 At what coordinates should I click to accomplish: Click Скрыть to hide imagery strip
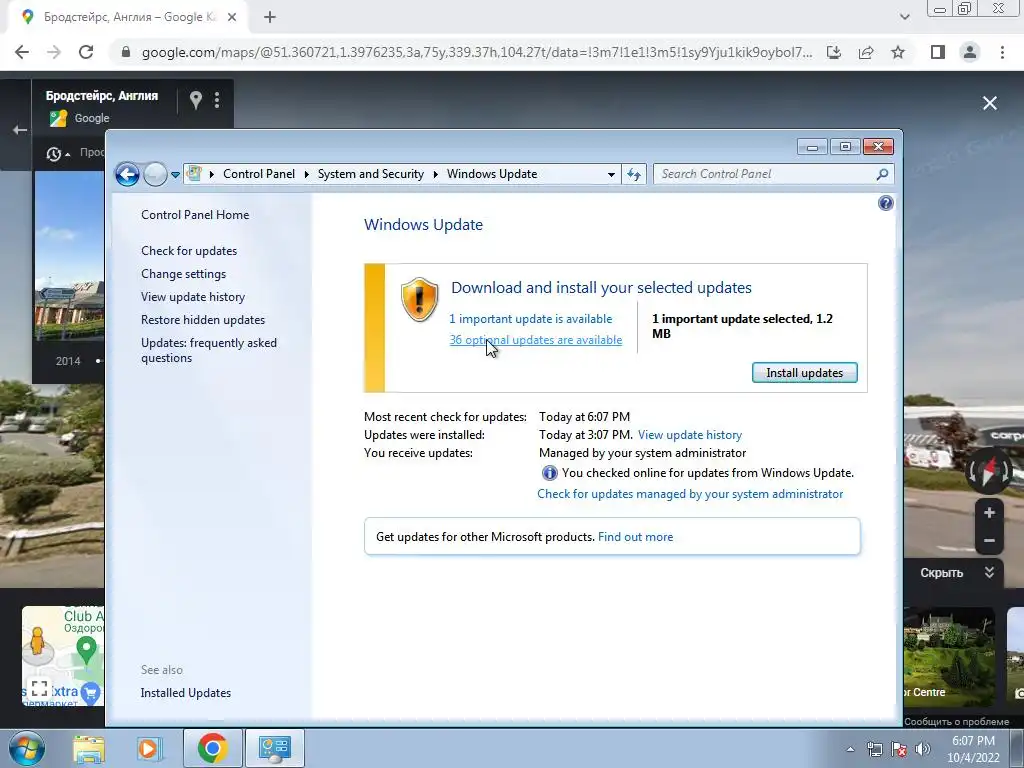click(x=956, y=573)
